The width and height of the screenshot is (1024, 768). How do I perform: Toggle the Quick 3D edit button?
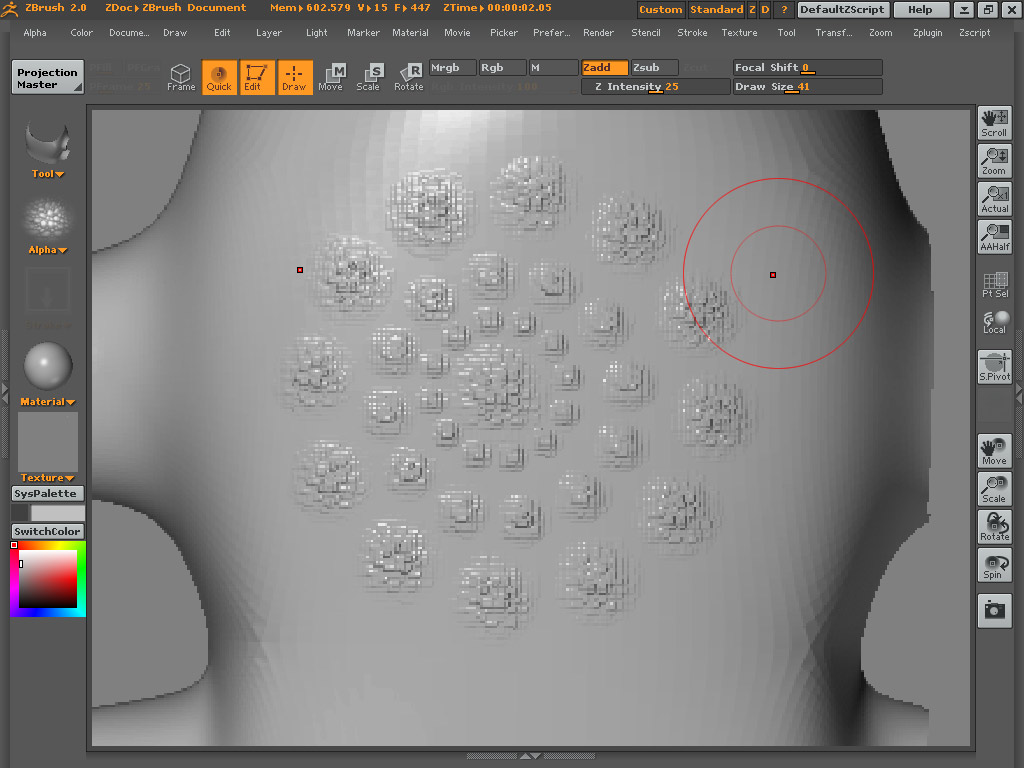[x=219, y=77]
